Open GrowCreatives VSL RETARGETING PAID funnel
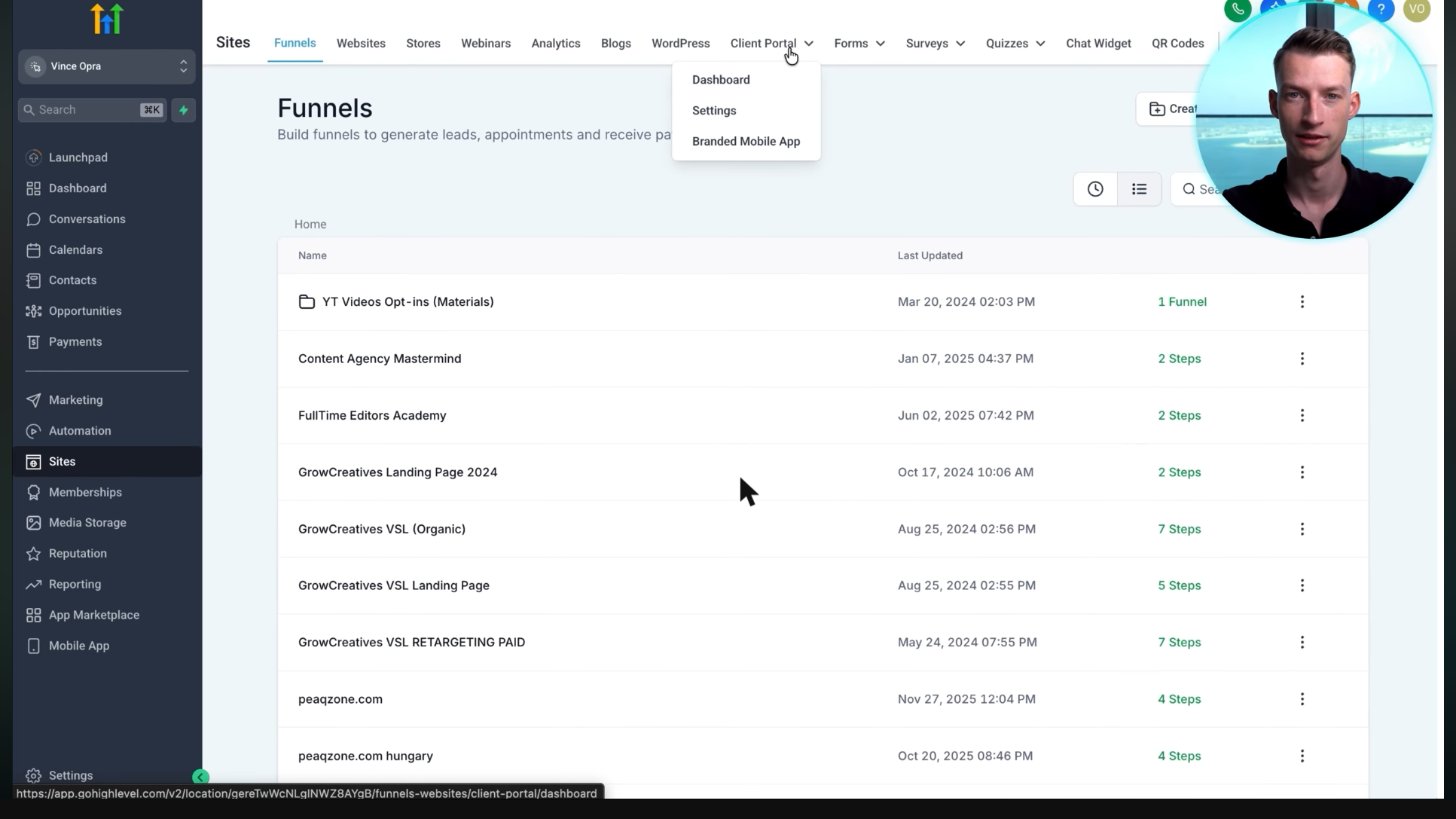This screenshot has height=819, width=1456. [411, 642]
